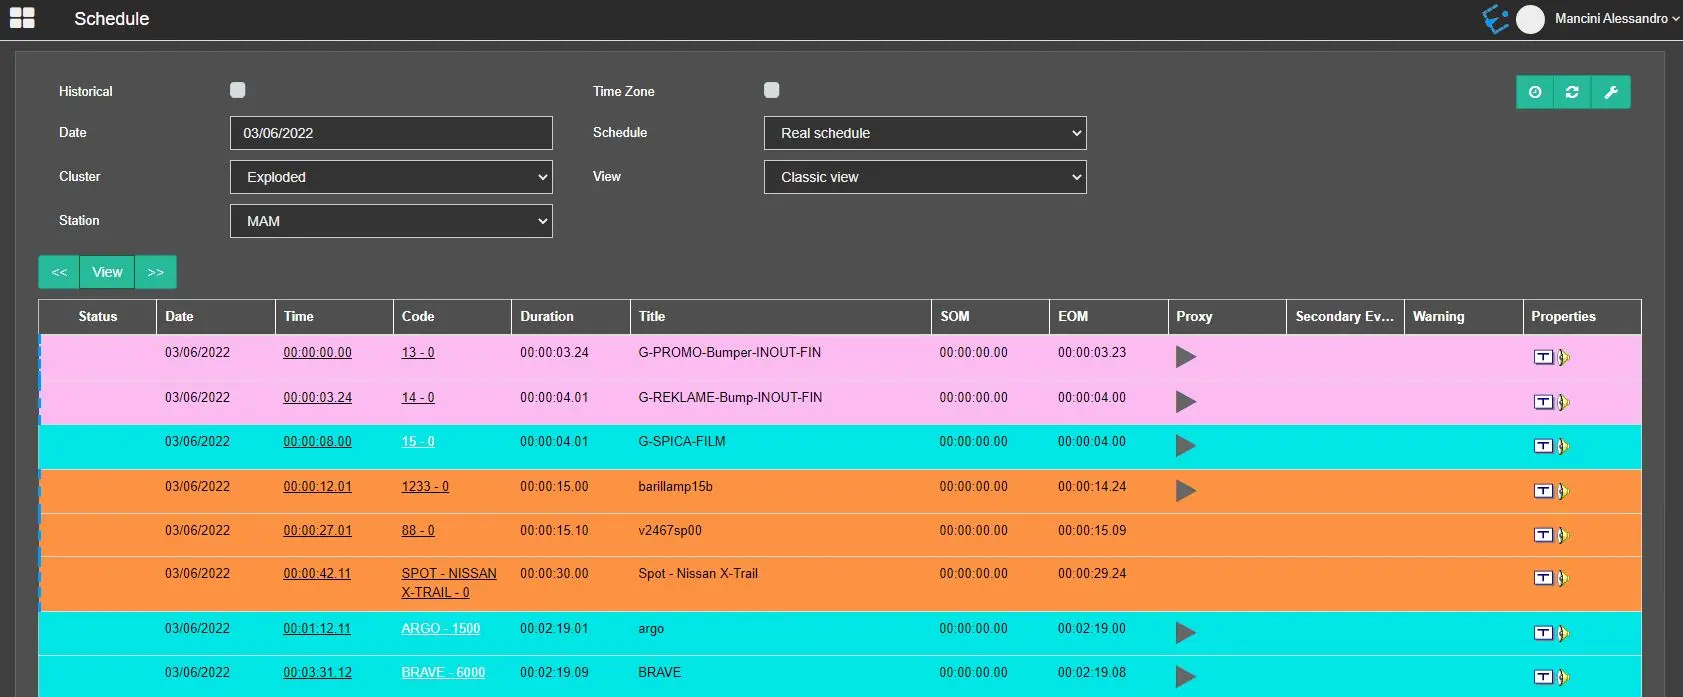Play proxy for G-PROMO-Bumper-INOUT-FIN
Image resolution: width=1683 pixels, height=697 pixels.
click(1185, 357)
